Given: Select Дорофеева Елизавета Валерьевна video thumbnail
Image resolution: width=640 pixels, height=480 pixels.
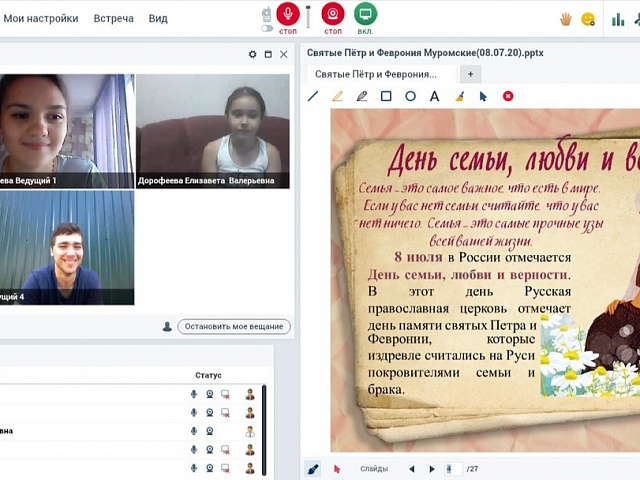Looking at the screenshot, I should click(x=213, y=131).
